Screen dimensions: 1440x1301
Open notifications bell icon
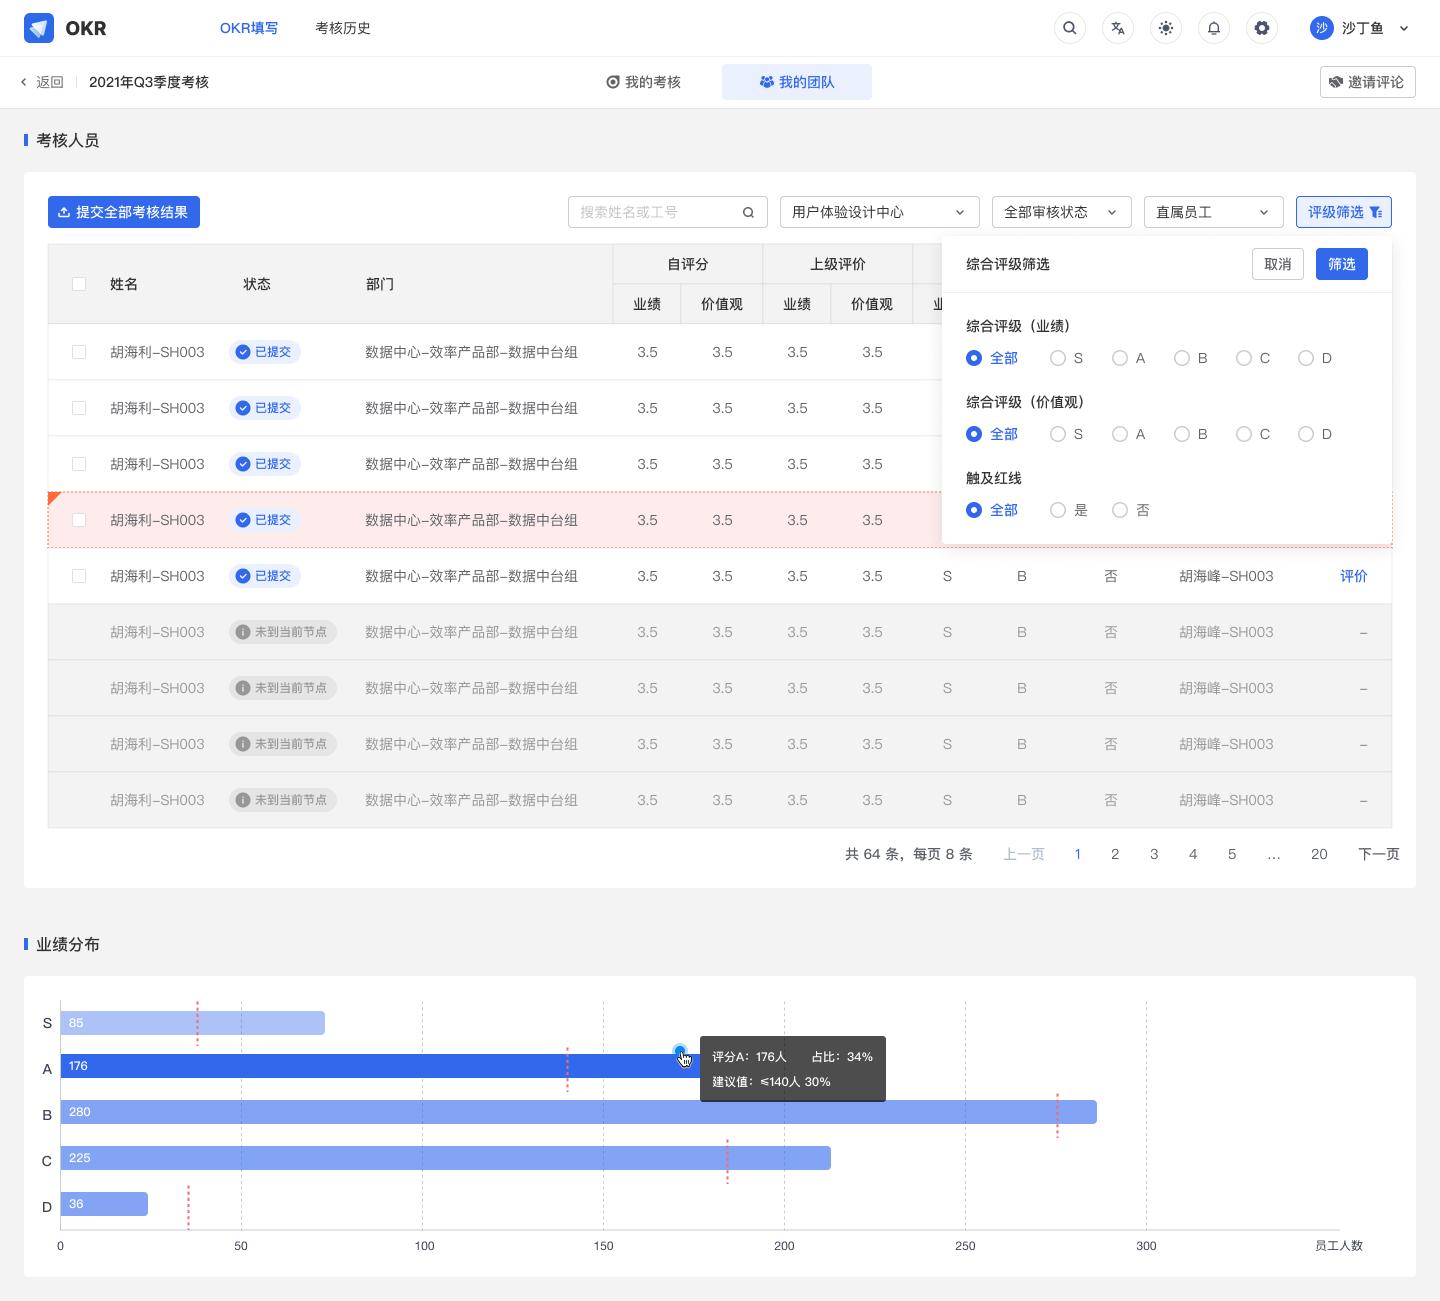[1213, 28]
